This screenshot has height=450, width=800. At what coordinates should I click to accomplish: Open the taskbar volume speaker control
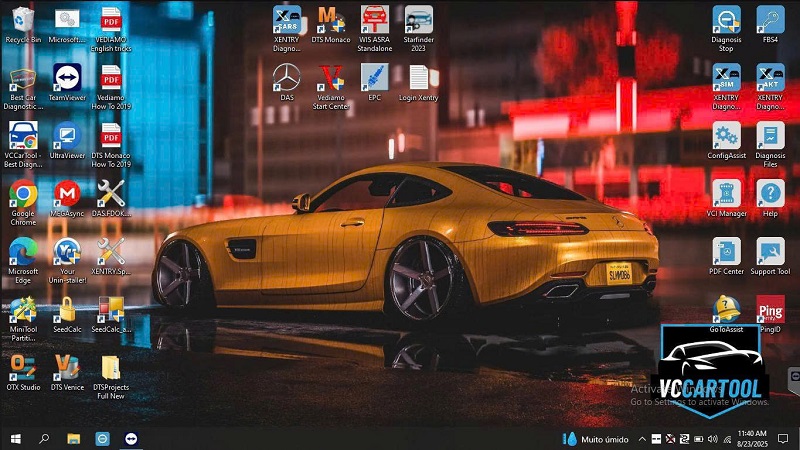[x=714, y=438]
